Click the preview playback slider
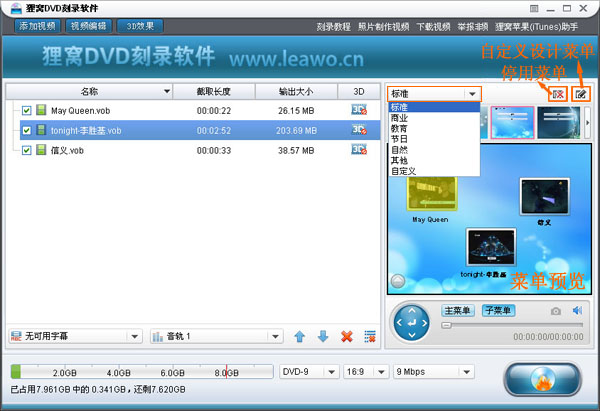This screenshot has height=411, width=600. [x=512, y=325]
